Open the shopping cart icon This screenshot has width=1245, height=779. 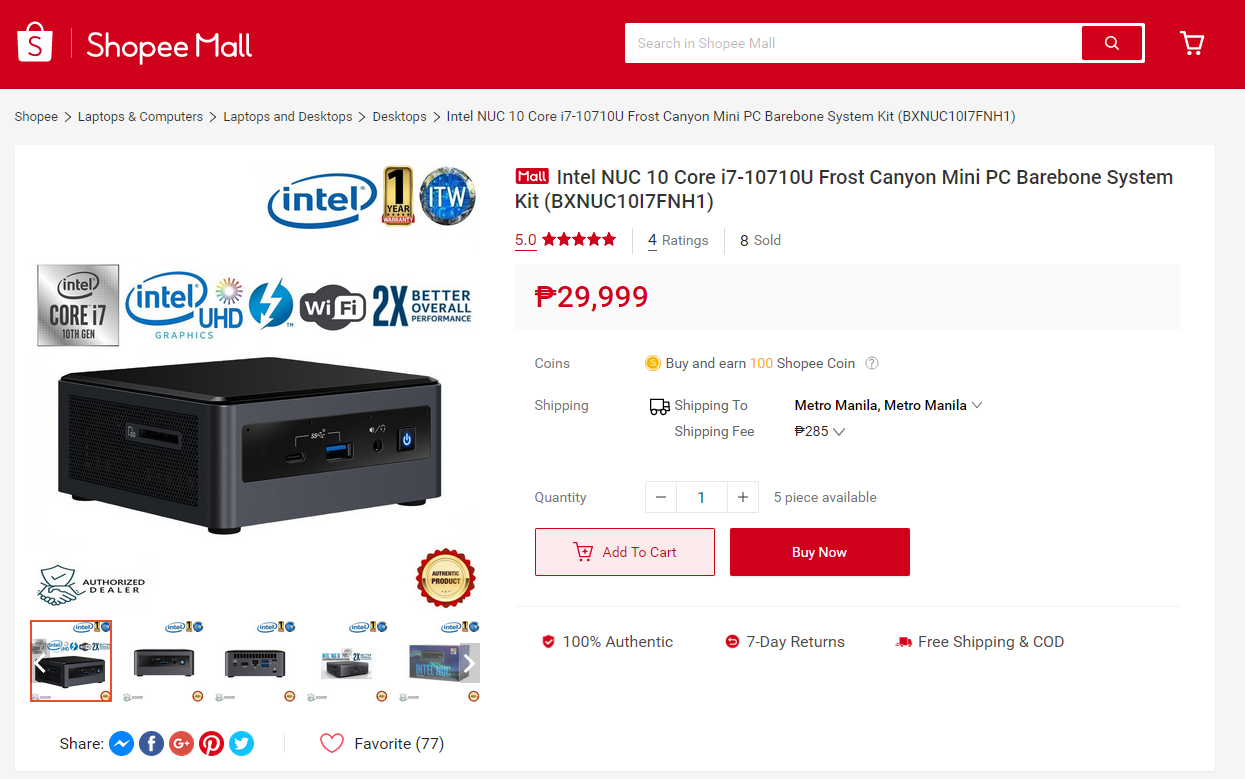coord(1191,43)
